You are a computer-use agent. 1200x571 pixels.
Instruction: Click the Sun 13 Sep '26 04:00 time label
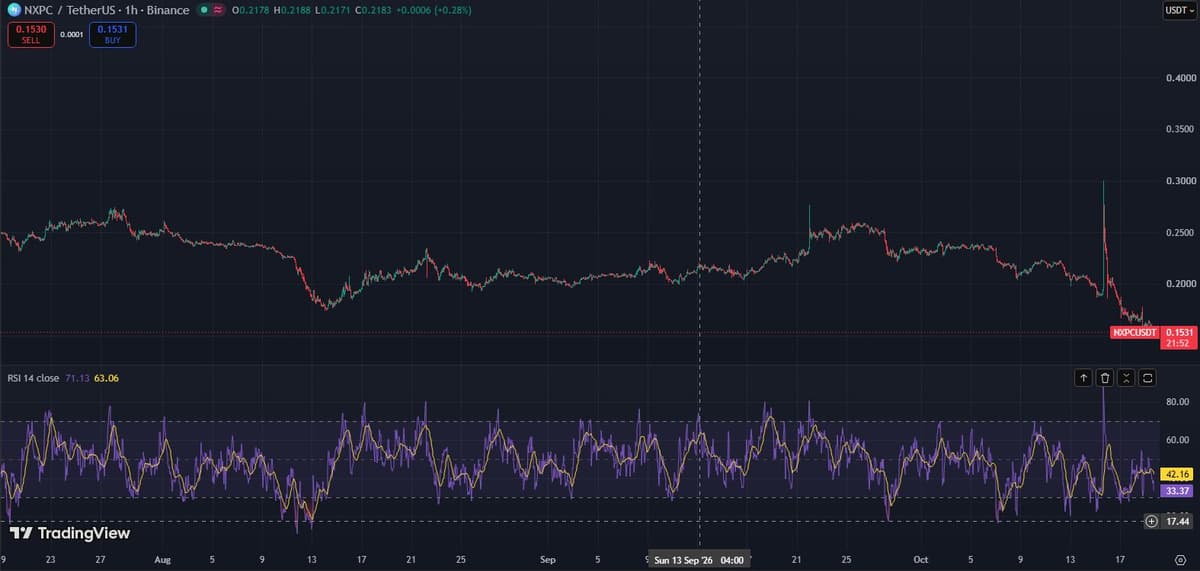pyautogui.click(x=698, y=560)
